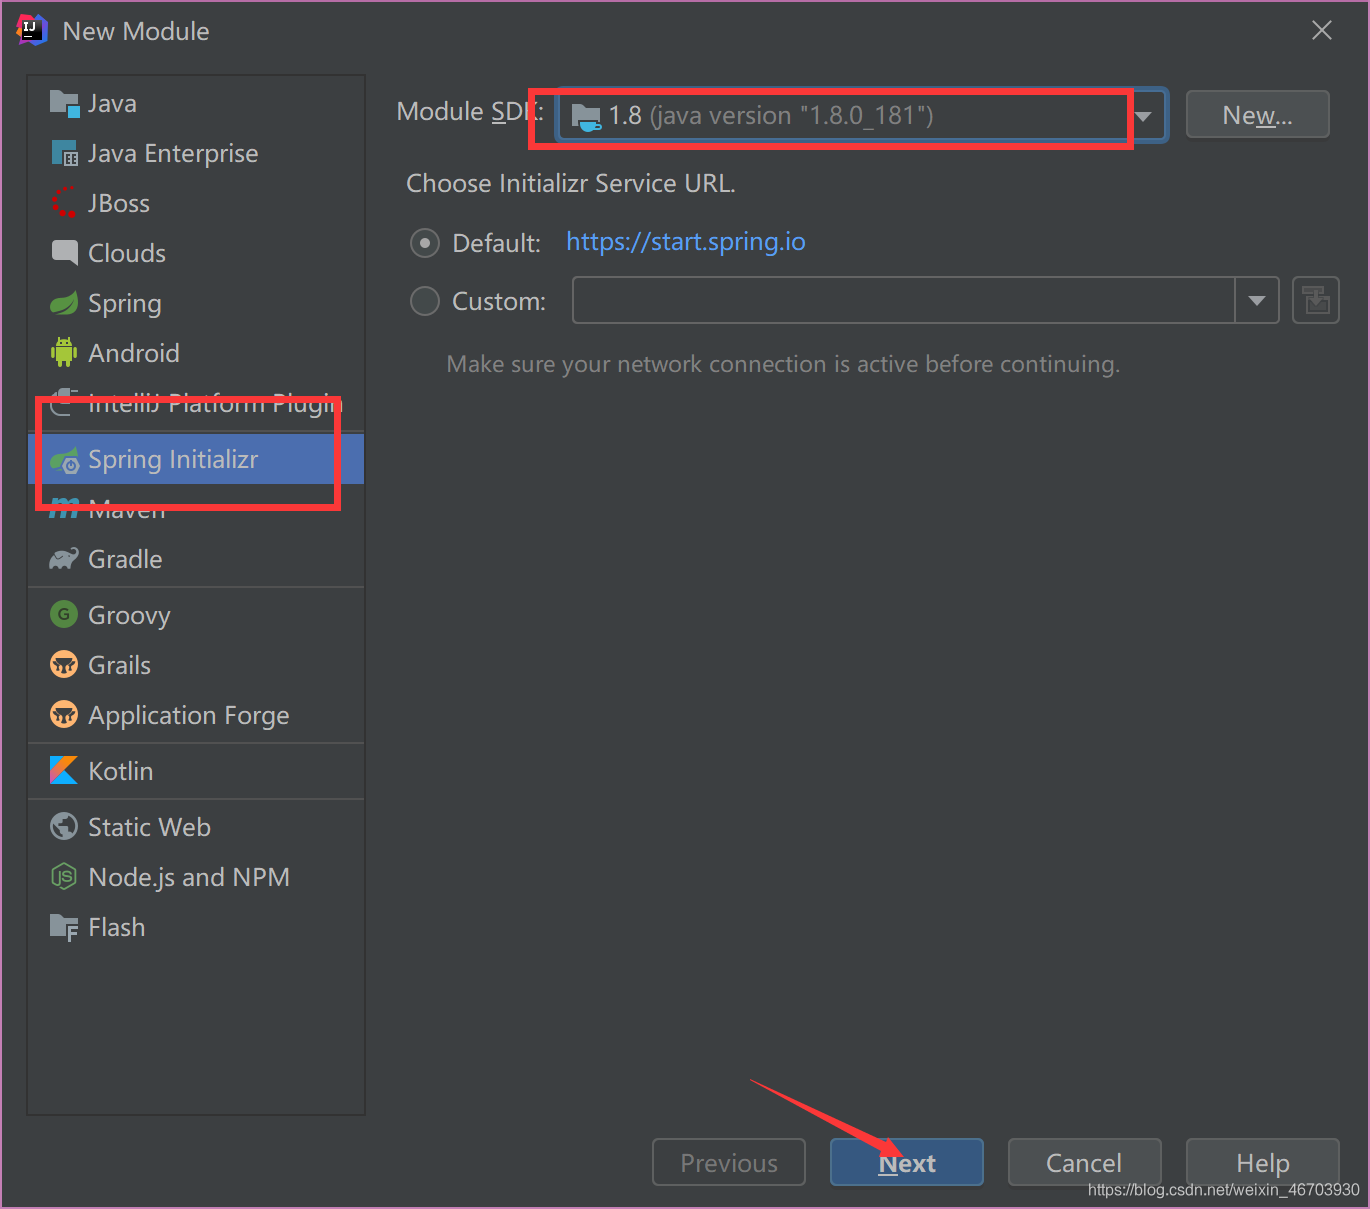Select Spring Initializr module type
The image size is (1370, 1209).
196,459
